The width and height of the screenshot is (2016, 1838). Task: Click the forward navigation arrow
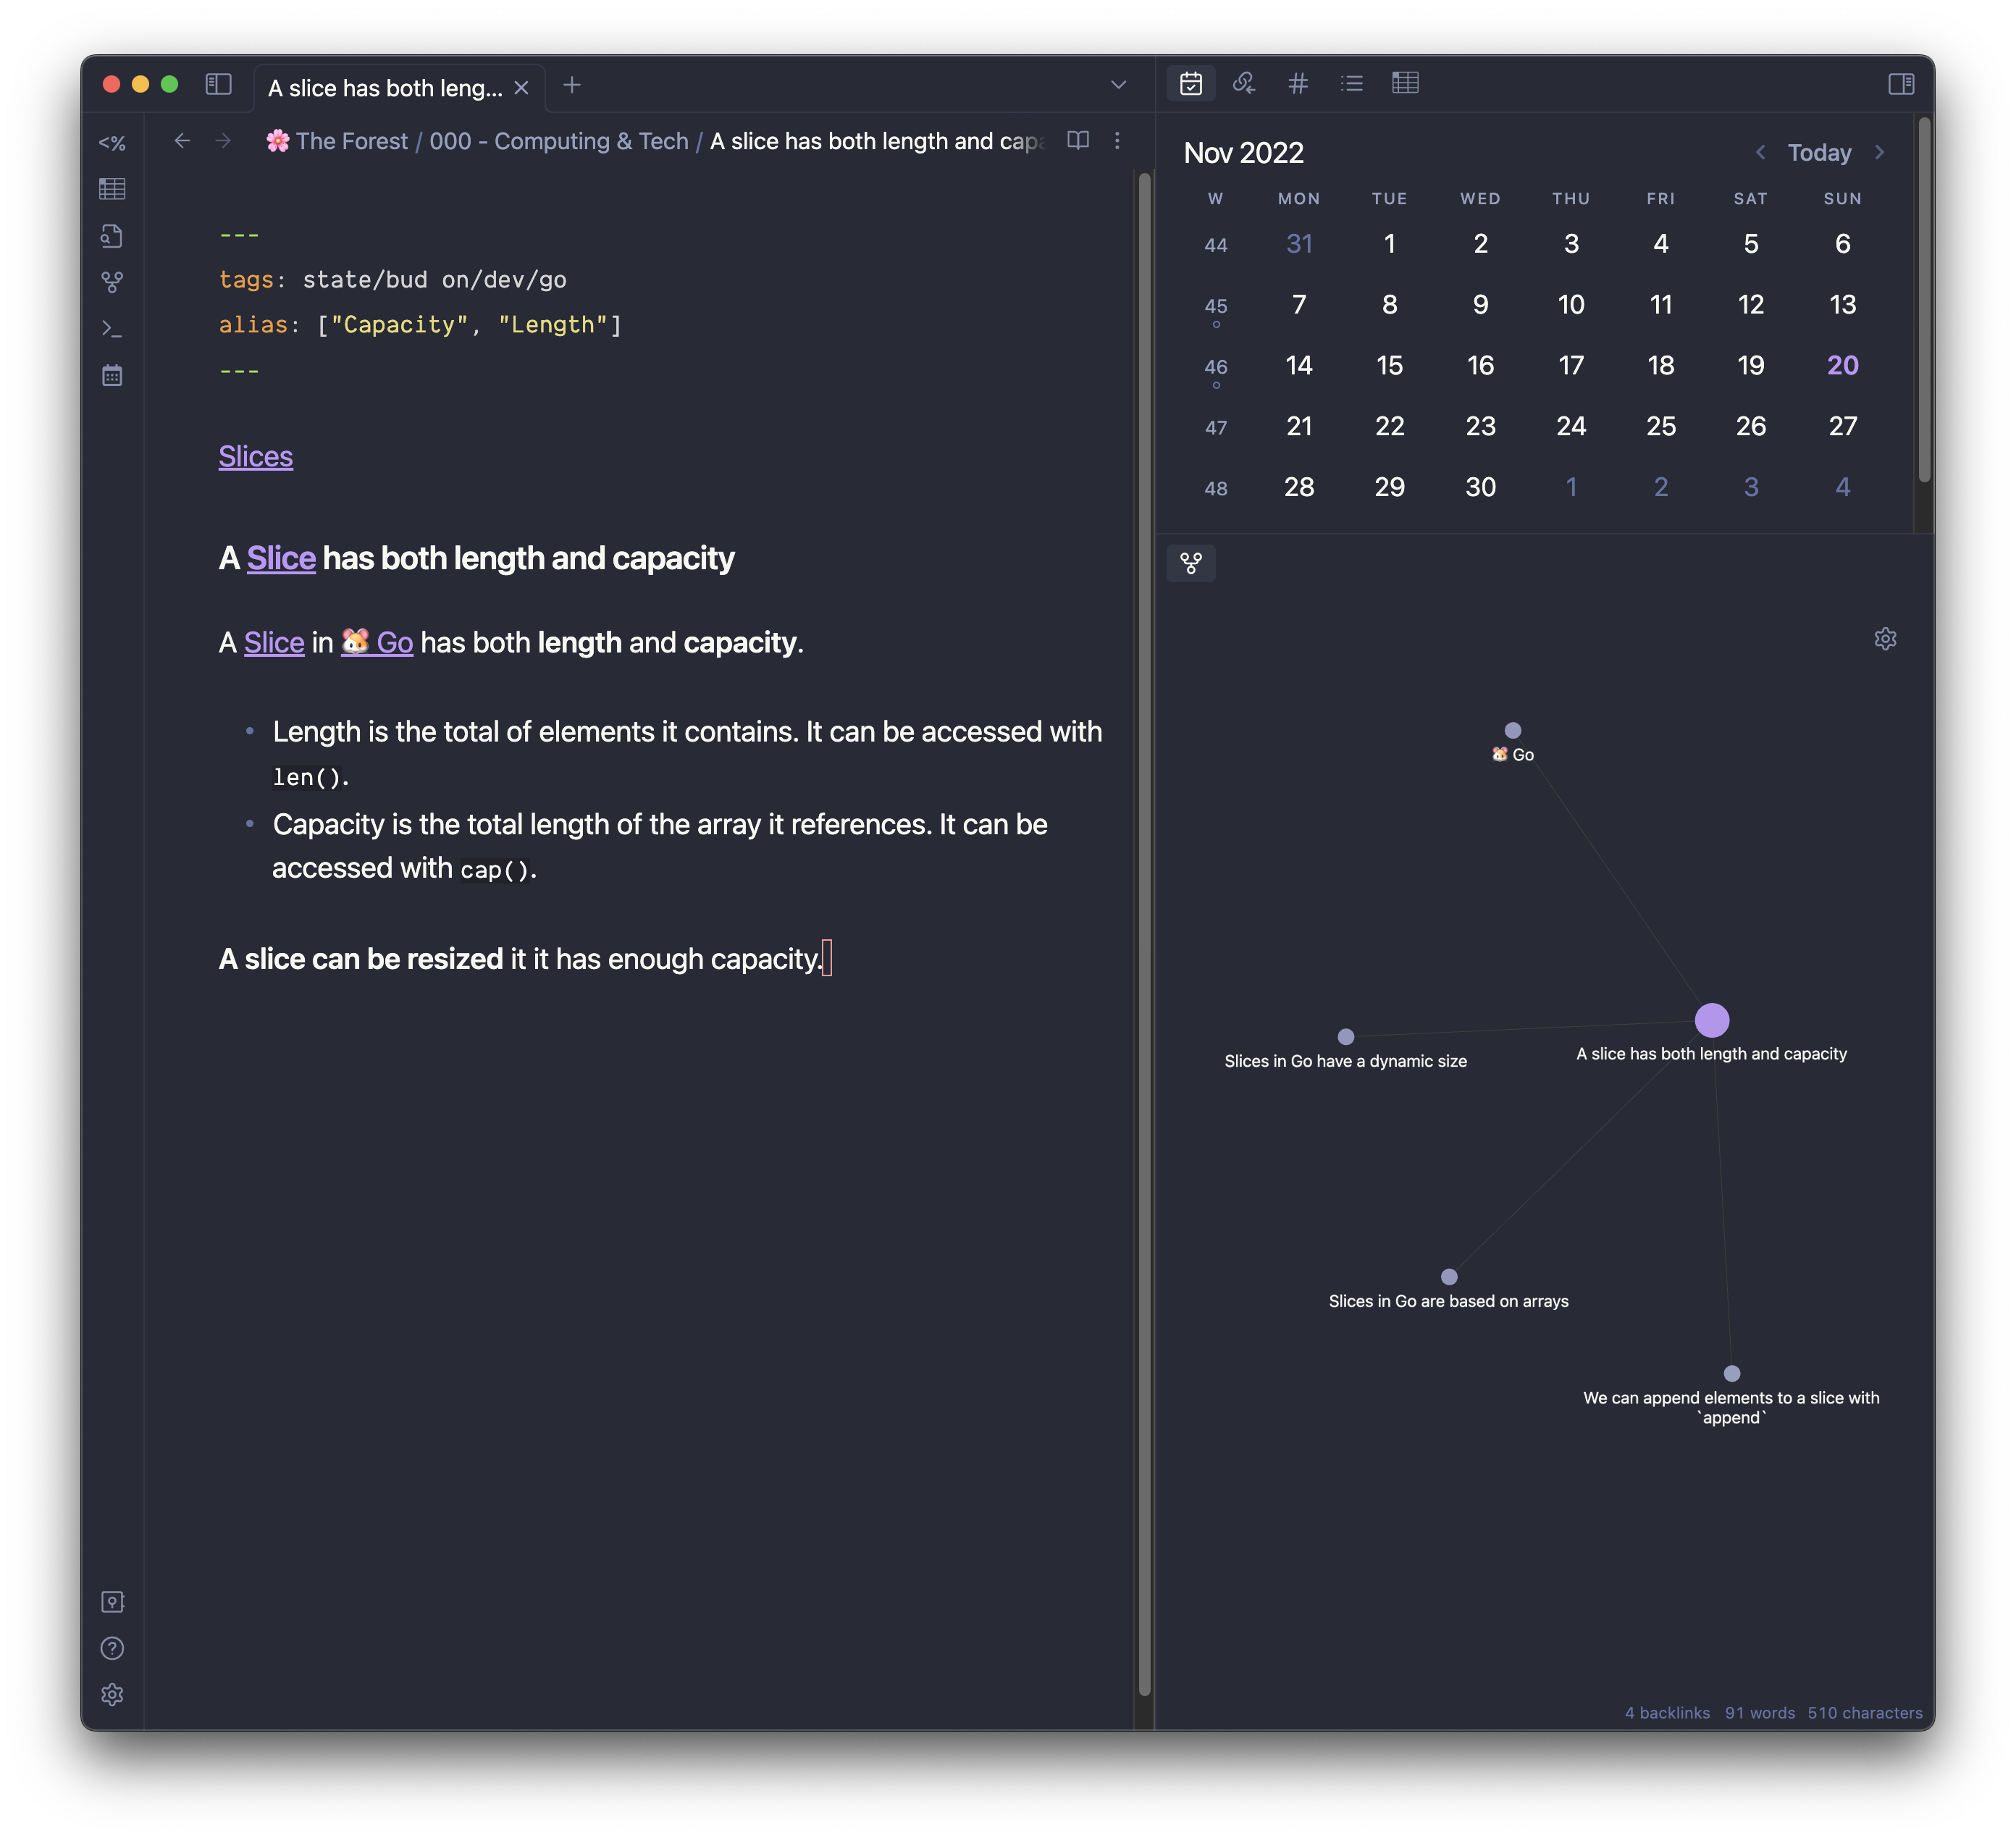point(223,140)
